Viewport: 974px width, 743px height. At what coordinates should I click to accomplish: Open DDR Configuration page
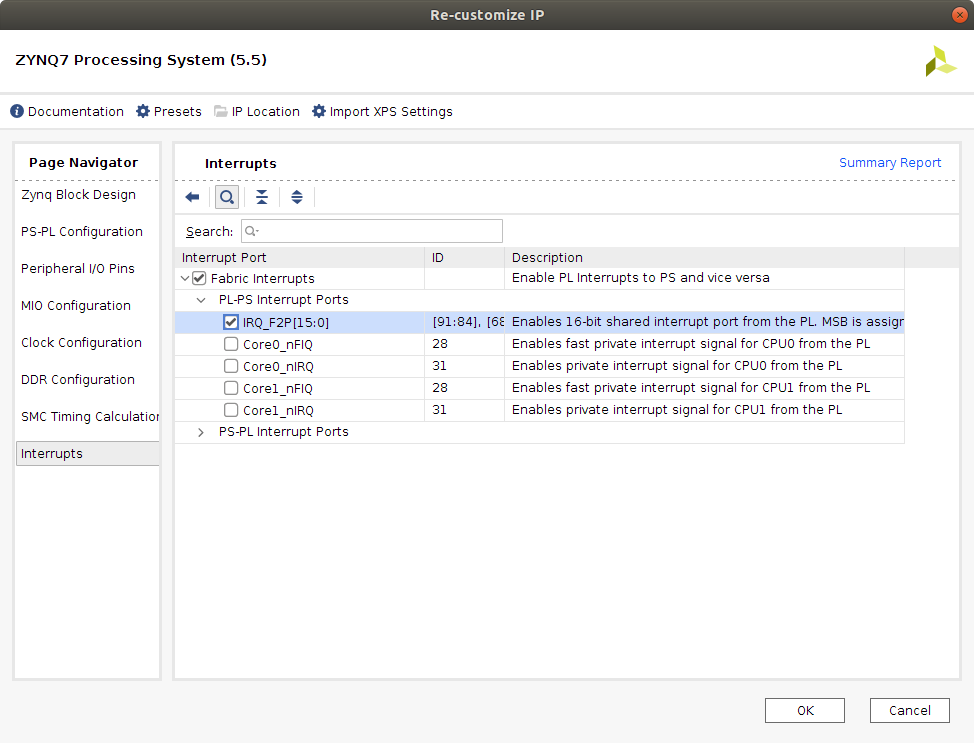(78, 380)
